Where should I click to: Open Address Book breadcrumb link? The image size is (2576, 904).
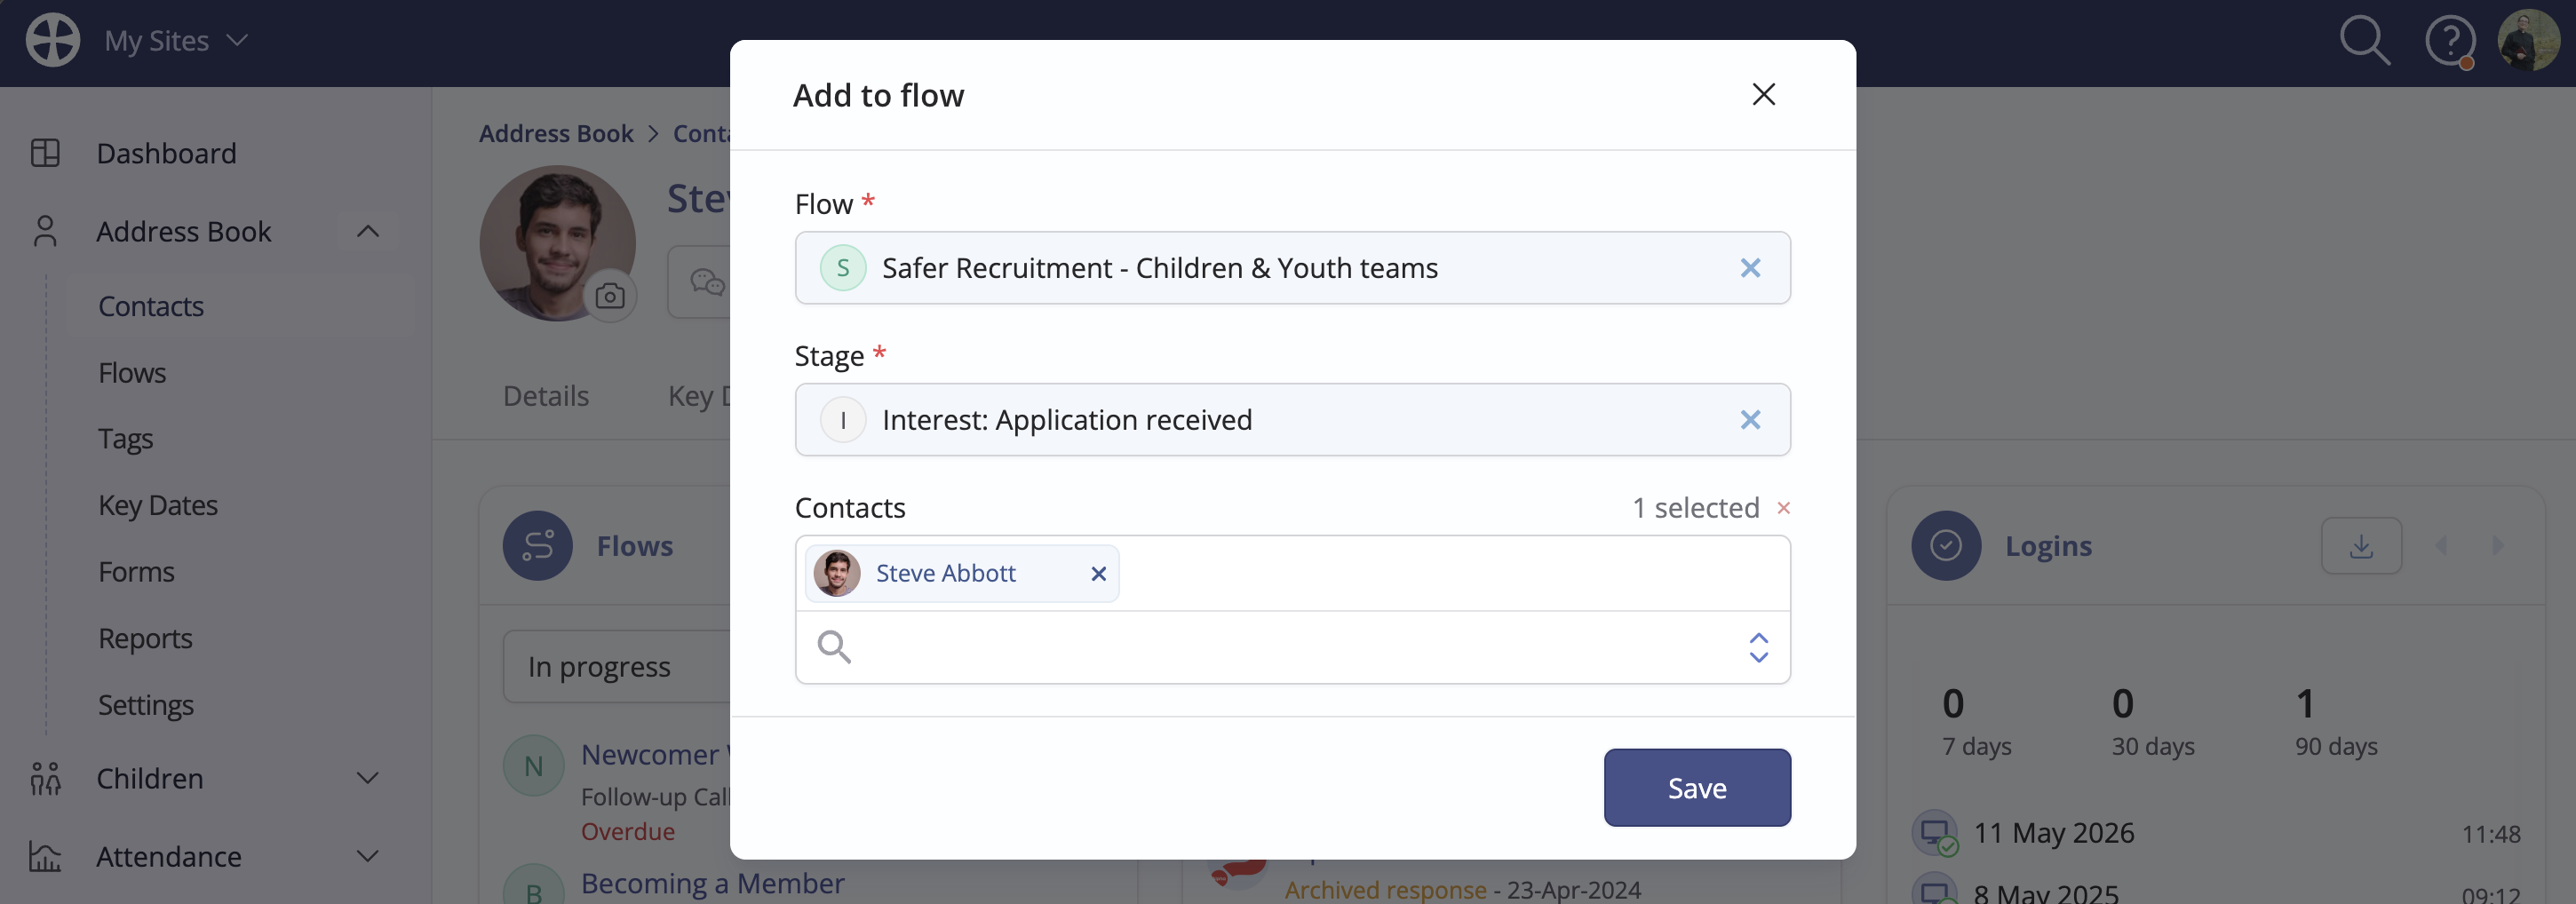[556, 133]
